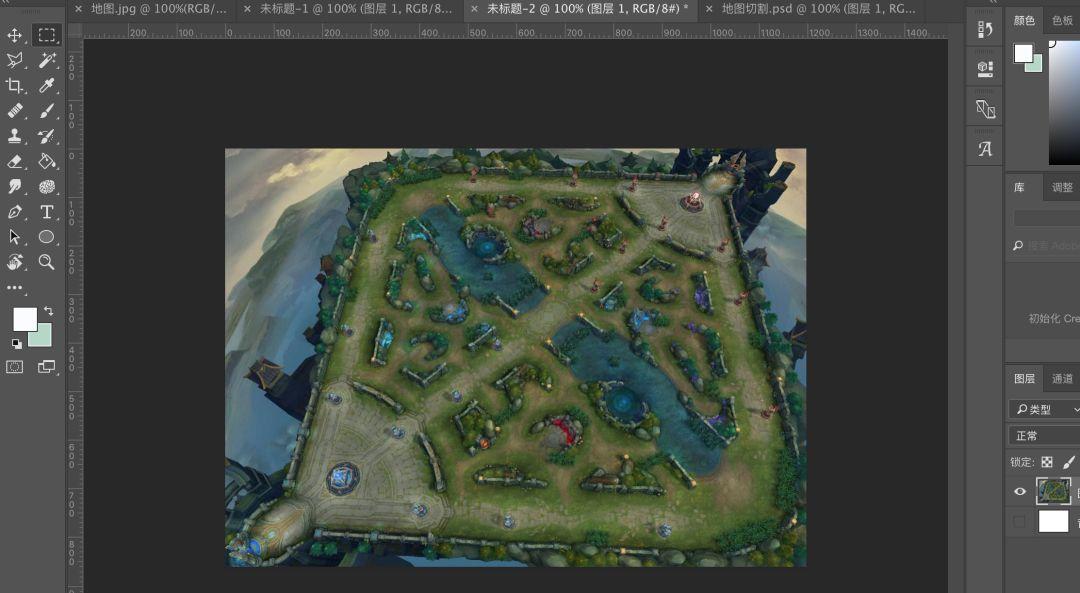Activate the Zoom magnifier tool
1080x593 pixels.
pos(46,262)
